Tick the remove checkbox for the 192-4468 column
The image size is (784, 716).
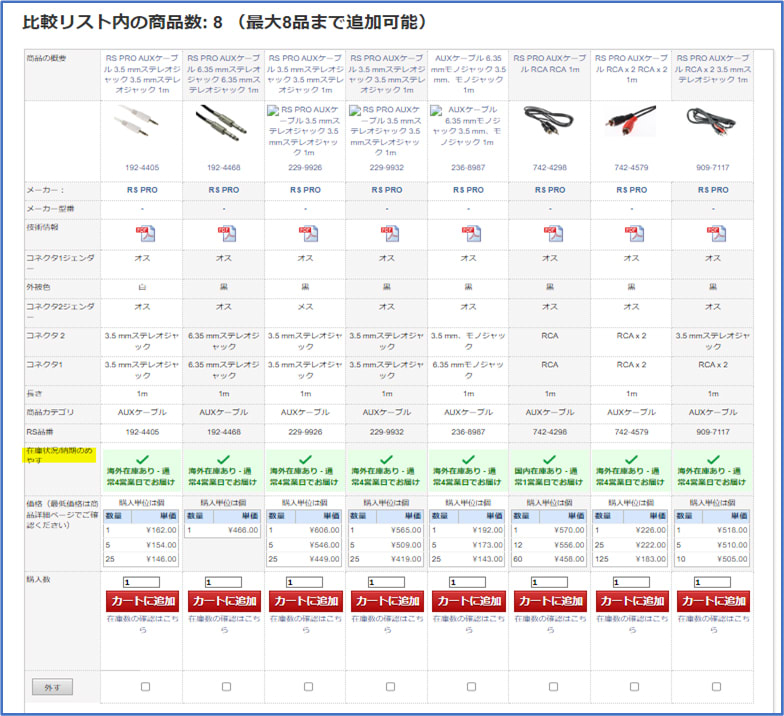pos(226,686)
